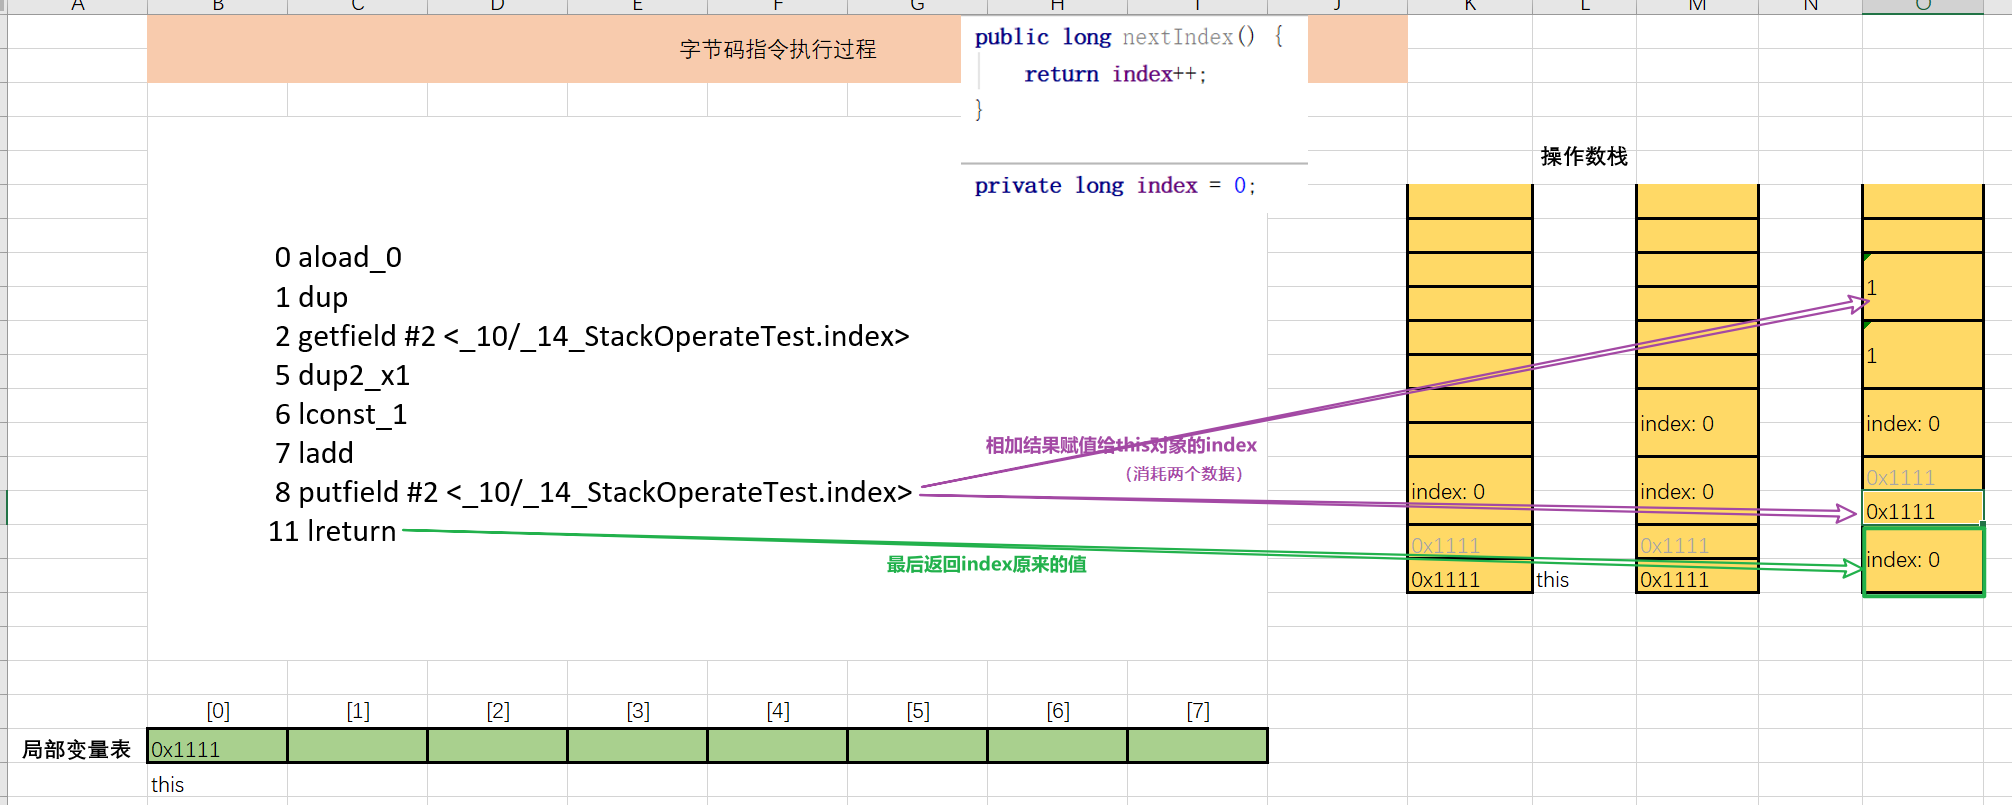Select the [4] index label
2012x805 pixels.
[x=778, y=711]
